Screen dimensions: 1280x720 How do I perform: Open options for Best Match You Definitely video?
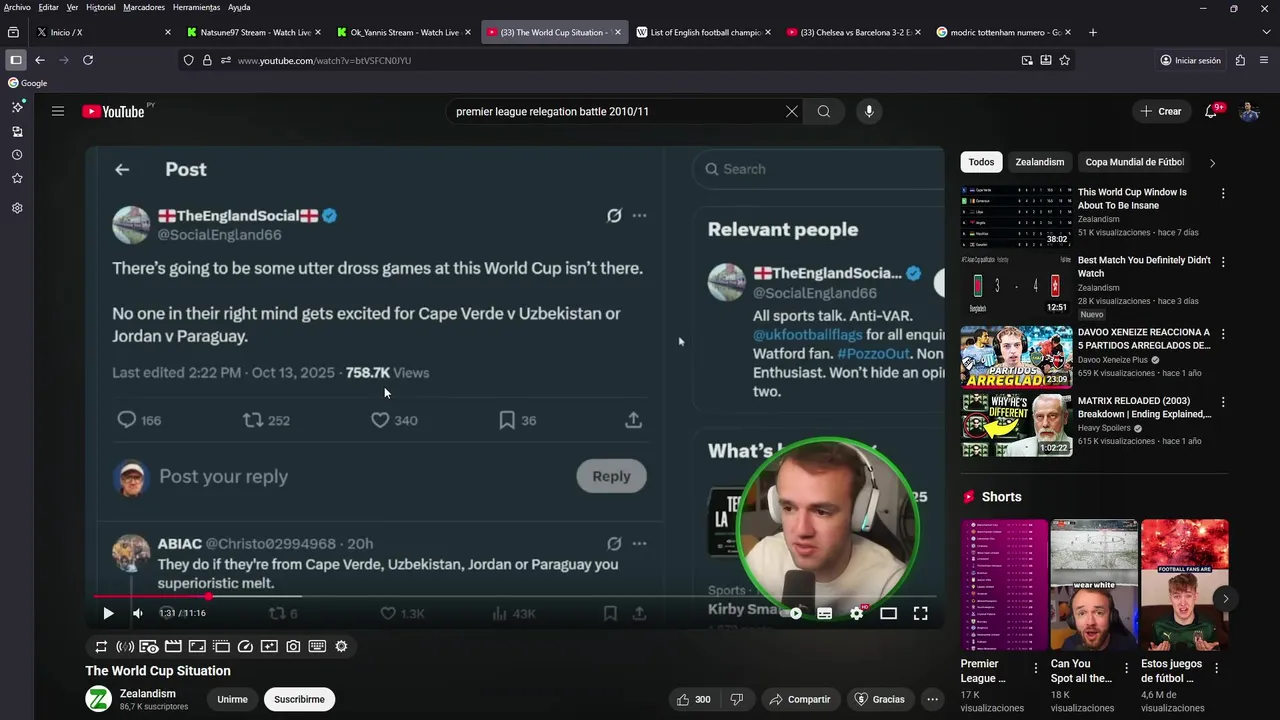coord(1222,262)
